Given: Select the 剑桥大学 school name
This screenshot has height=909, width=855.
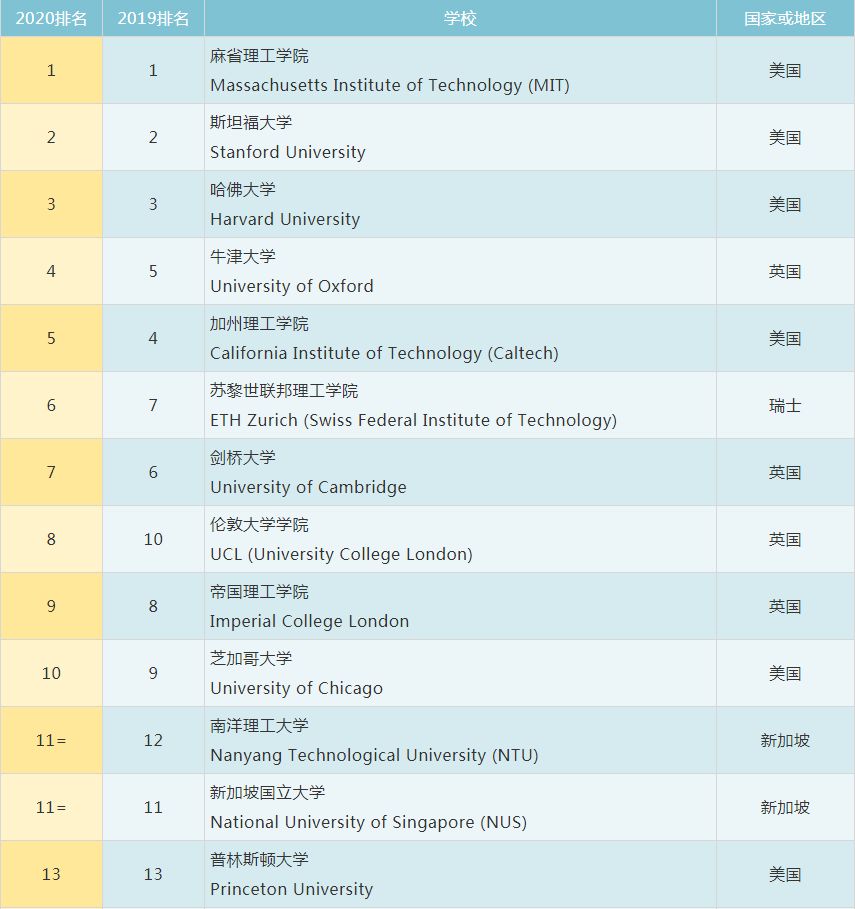Looking at the screenshot, I should pos(243,457).
